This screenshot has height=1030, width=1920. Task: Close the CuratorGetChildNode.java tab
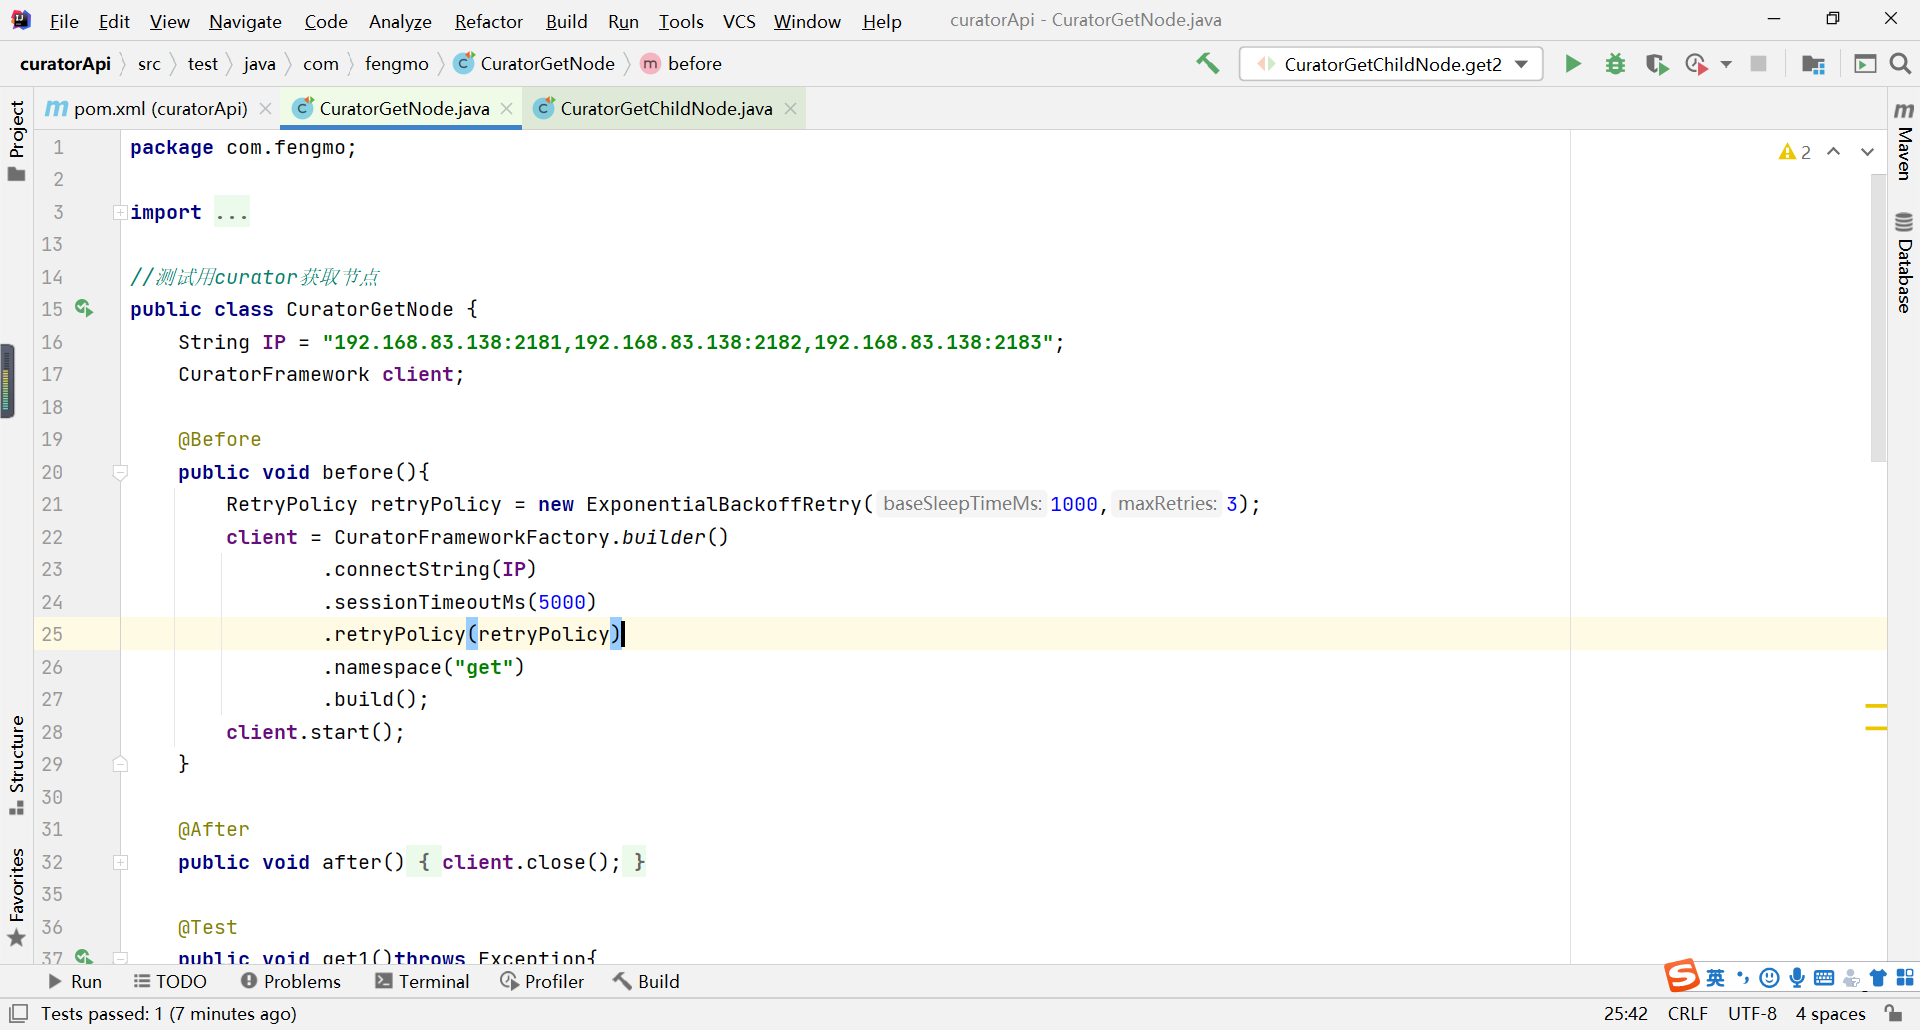tap(791, 108)
